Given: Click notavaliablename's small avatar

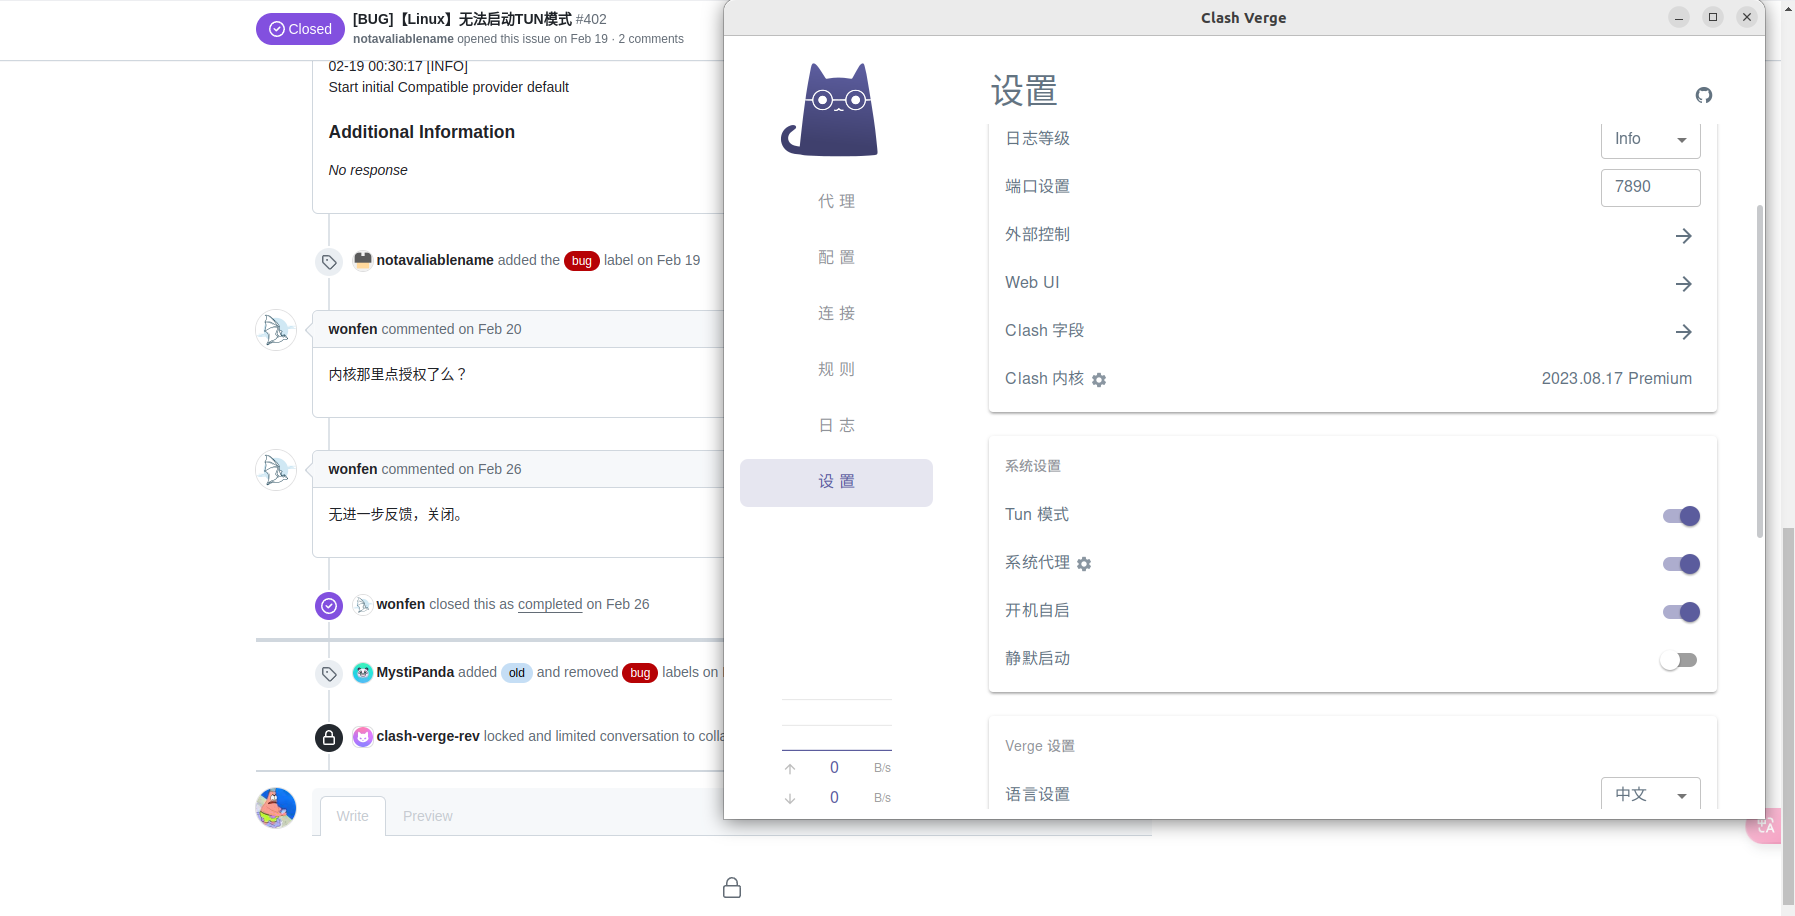Looking at the screenshot, I should [x=363, y=260].
